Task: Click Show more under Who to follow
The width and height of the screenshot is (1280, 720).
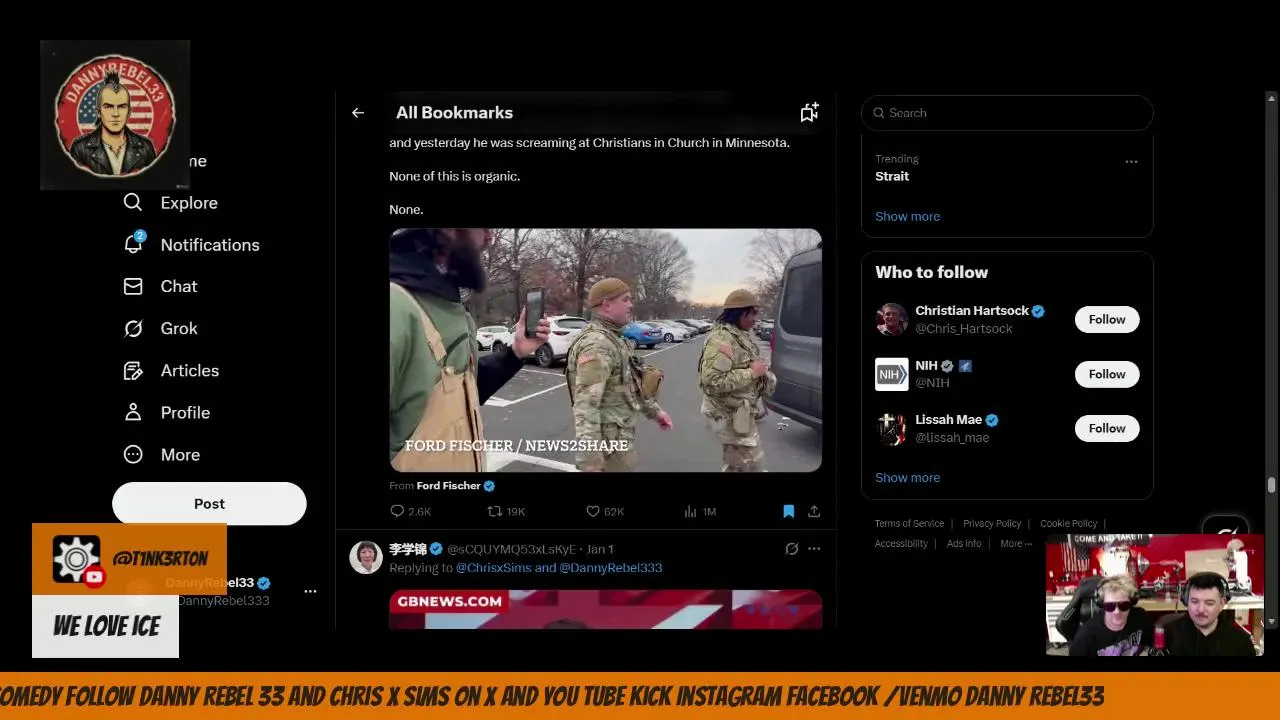Action: 907,477
